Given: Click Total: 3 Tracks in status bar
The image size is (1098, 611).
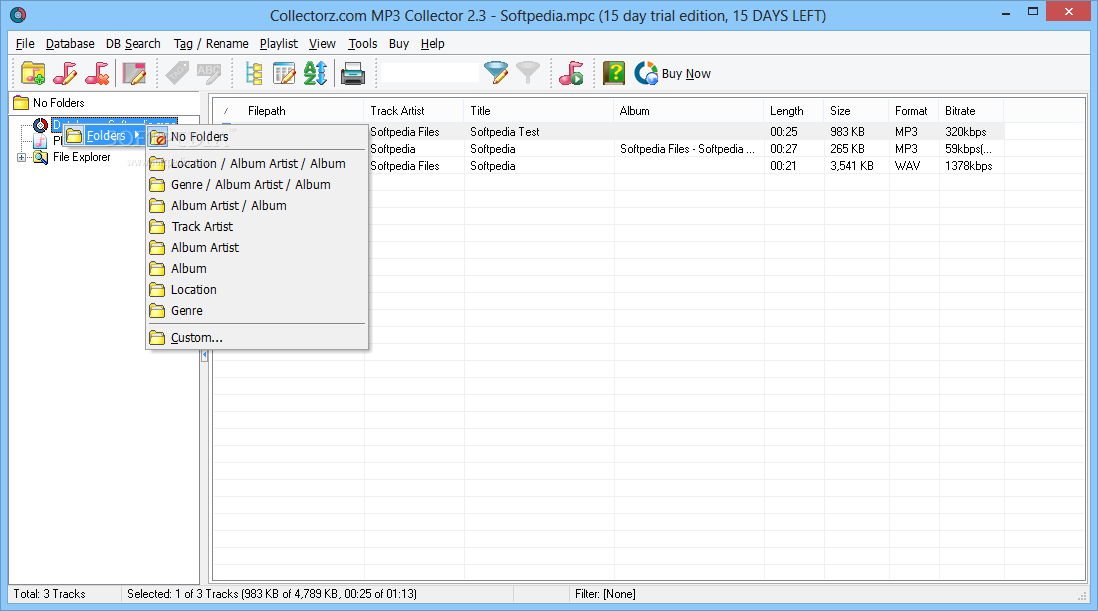Looking at the screenshot, I should coord(49,594).
